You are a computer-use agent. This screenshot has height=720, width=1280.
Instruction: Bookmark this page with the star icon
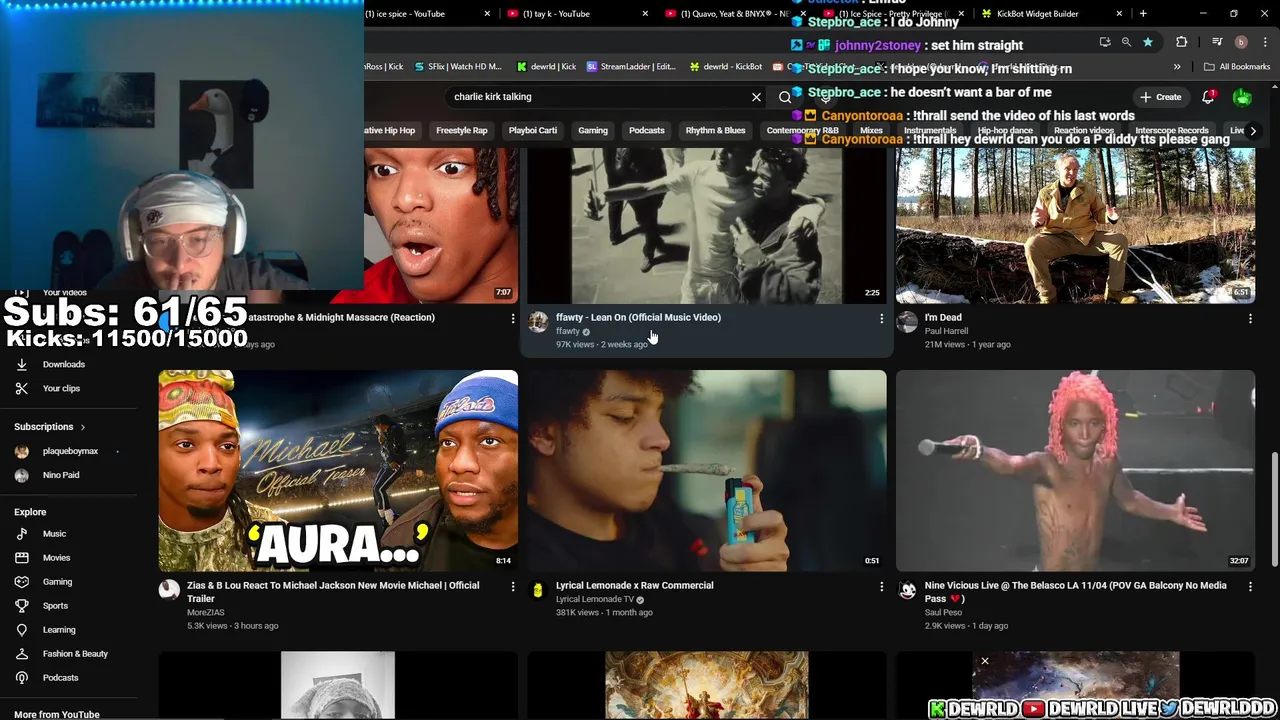(1148, 42)
